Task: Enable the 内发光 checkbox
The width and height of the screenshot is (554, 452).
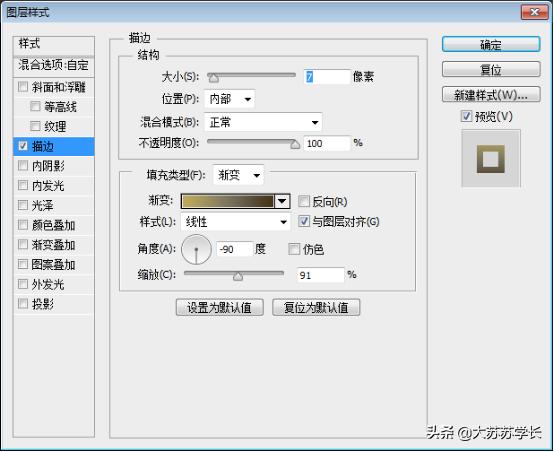Action: point(23,185)
